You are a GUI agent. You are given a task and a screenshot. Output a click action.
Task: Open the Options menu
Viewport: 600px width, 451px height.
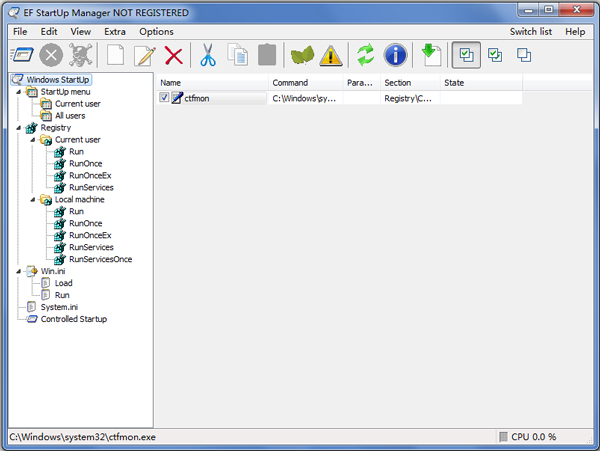tap(156, 31)
